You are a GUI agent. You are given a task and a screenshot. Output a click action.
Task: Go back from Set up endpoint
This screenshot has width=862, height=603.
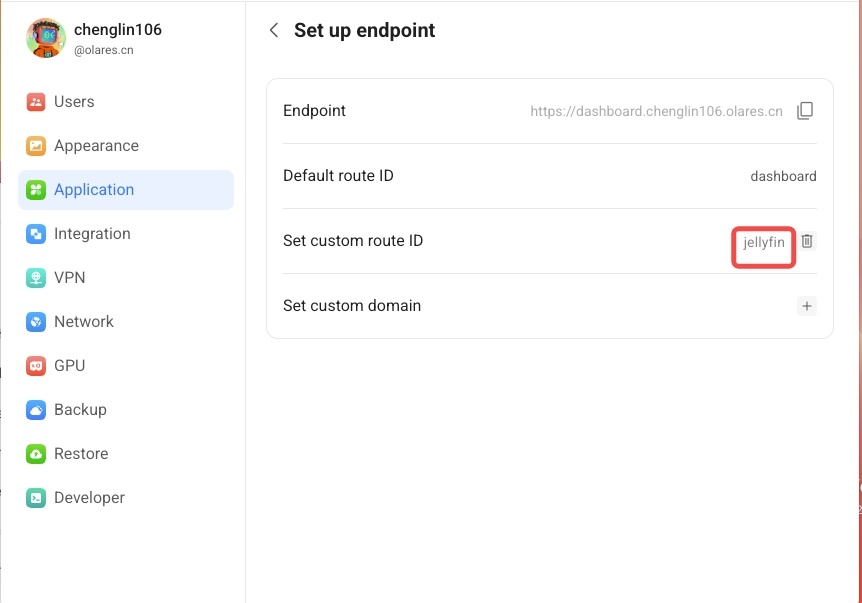pyautogui.click(x=274, y=30)
